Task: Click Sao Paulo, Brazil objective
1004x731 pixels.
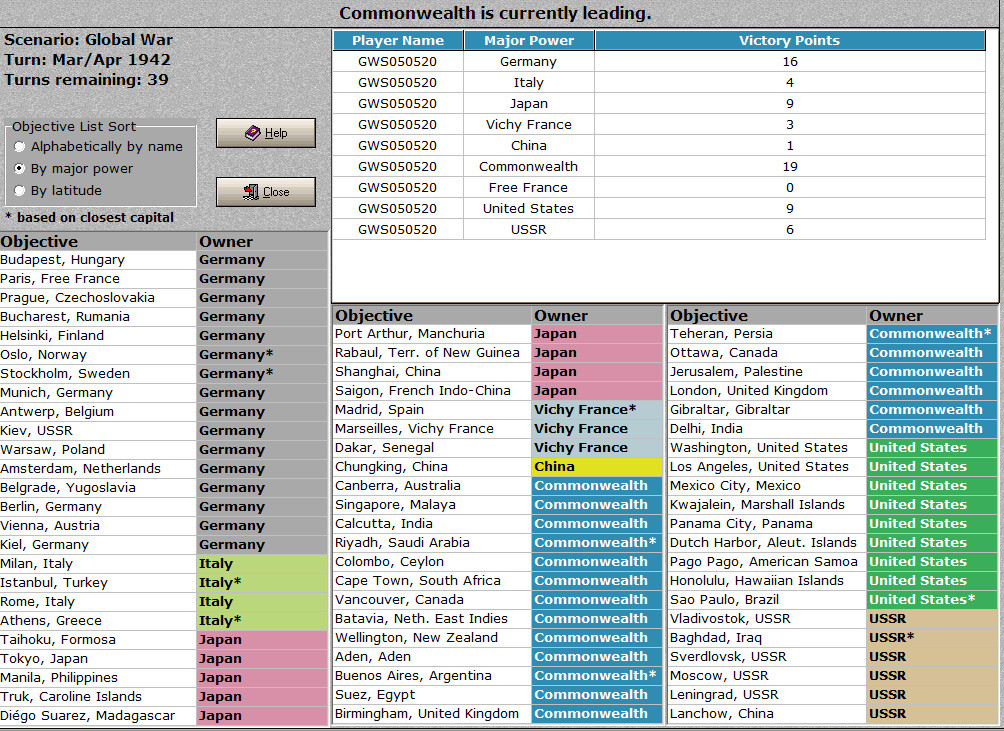Action: click(767, 600)
